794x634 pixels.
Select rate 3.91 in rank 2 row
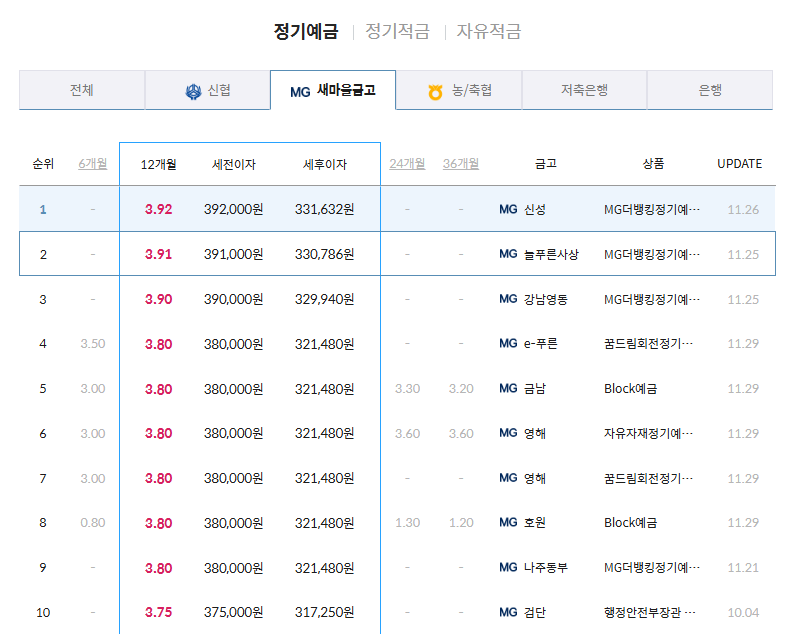[x=158, y=254]
